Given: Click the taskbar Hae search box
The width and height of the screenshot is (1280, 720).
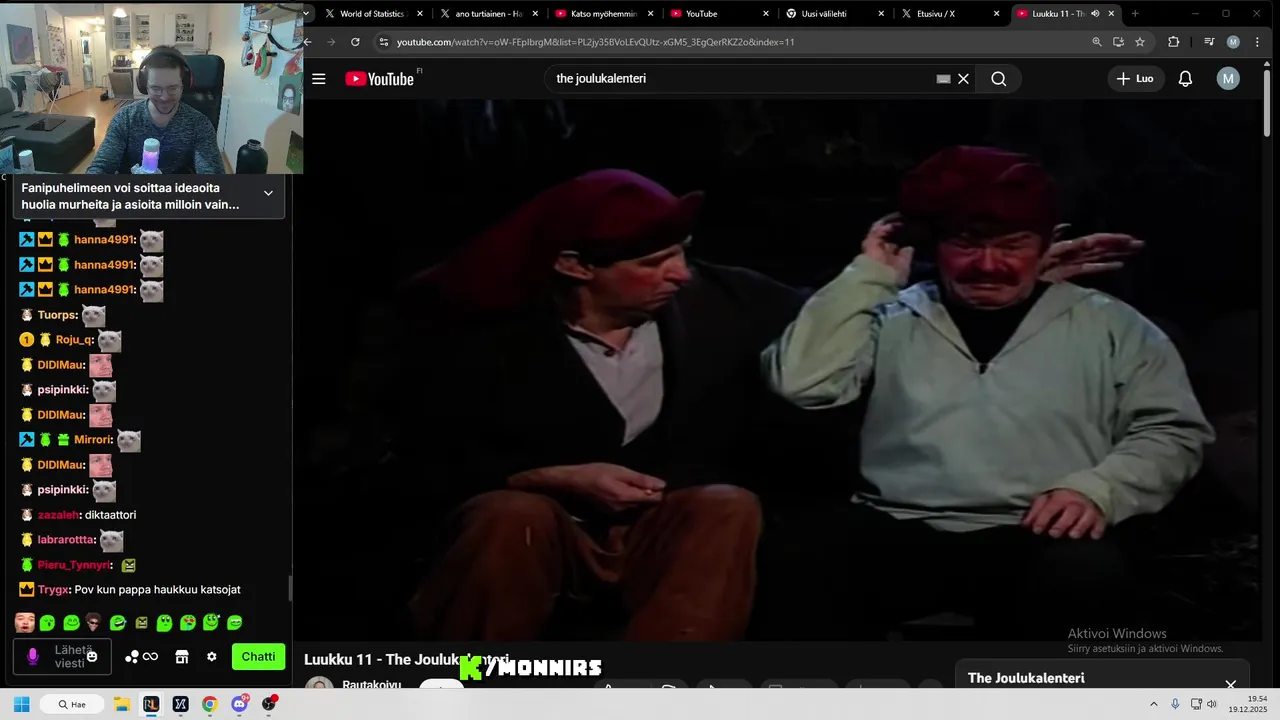Looking at the screenshot, I should coord(73,704).
